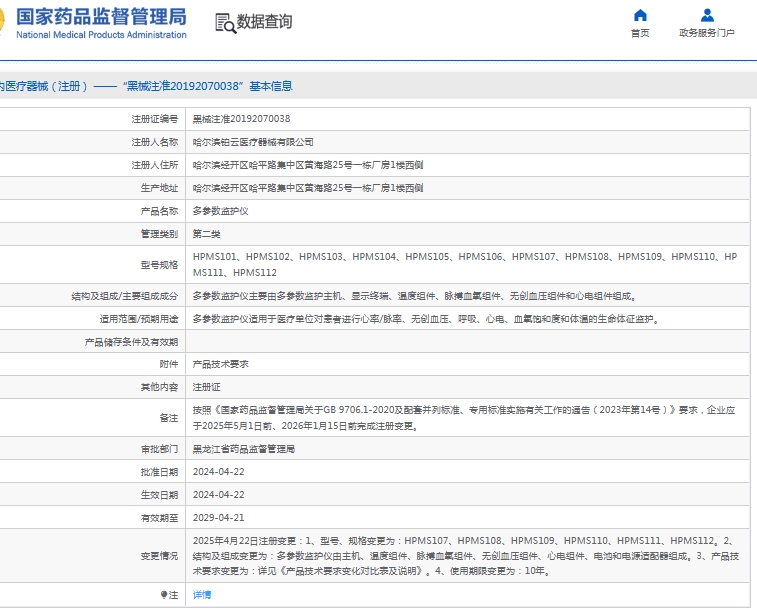Click the 国家药品监督管理局 logo title
The height and width of the screenshot is (615, 757).
click(x=101, y=17)
